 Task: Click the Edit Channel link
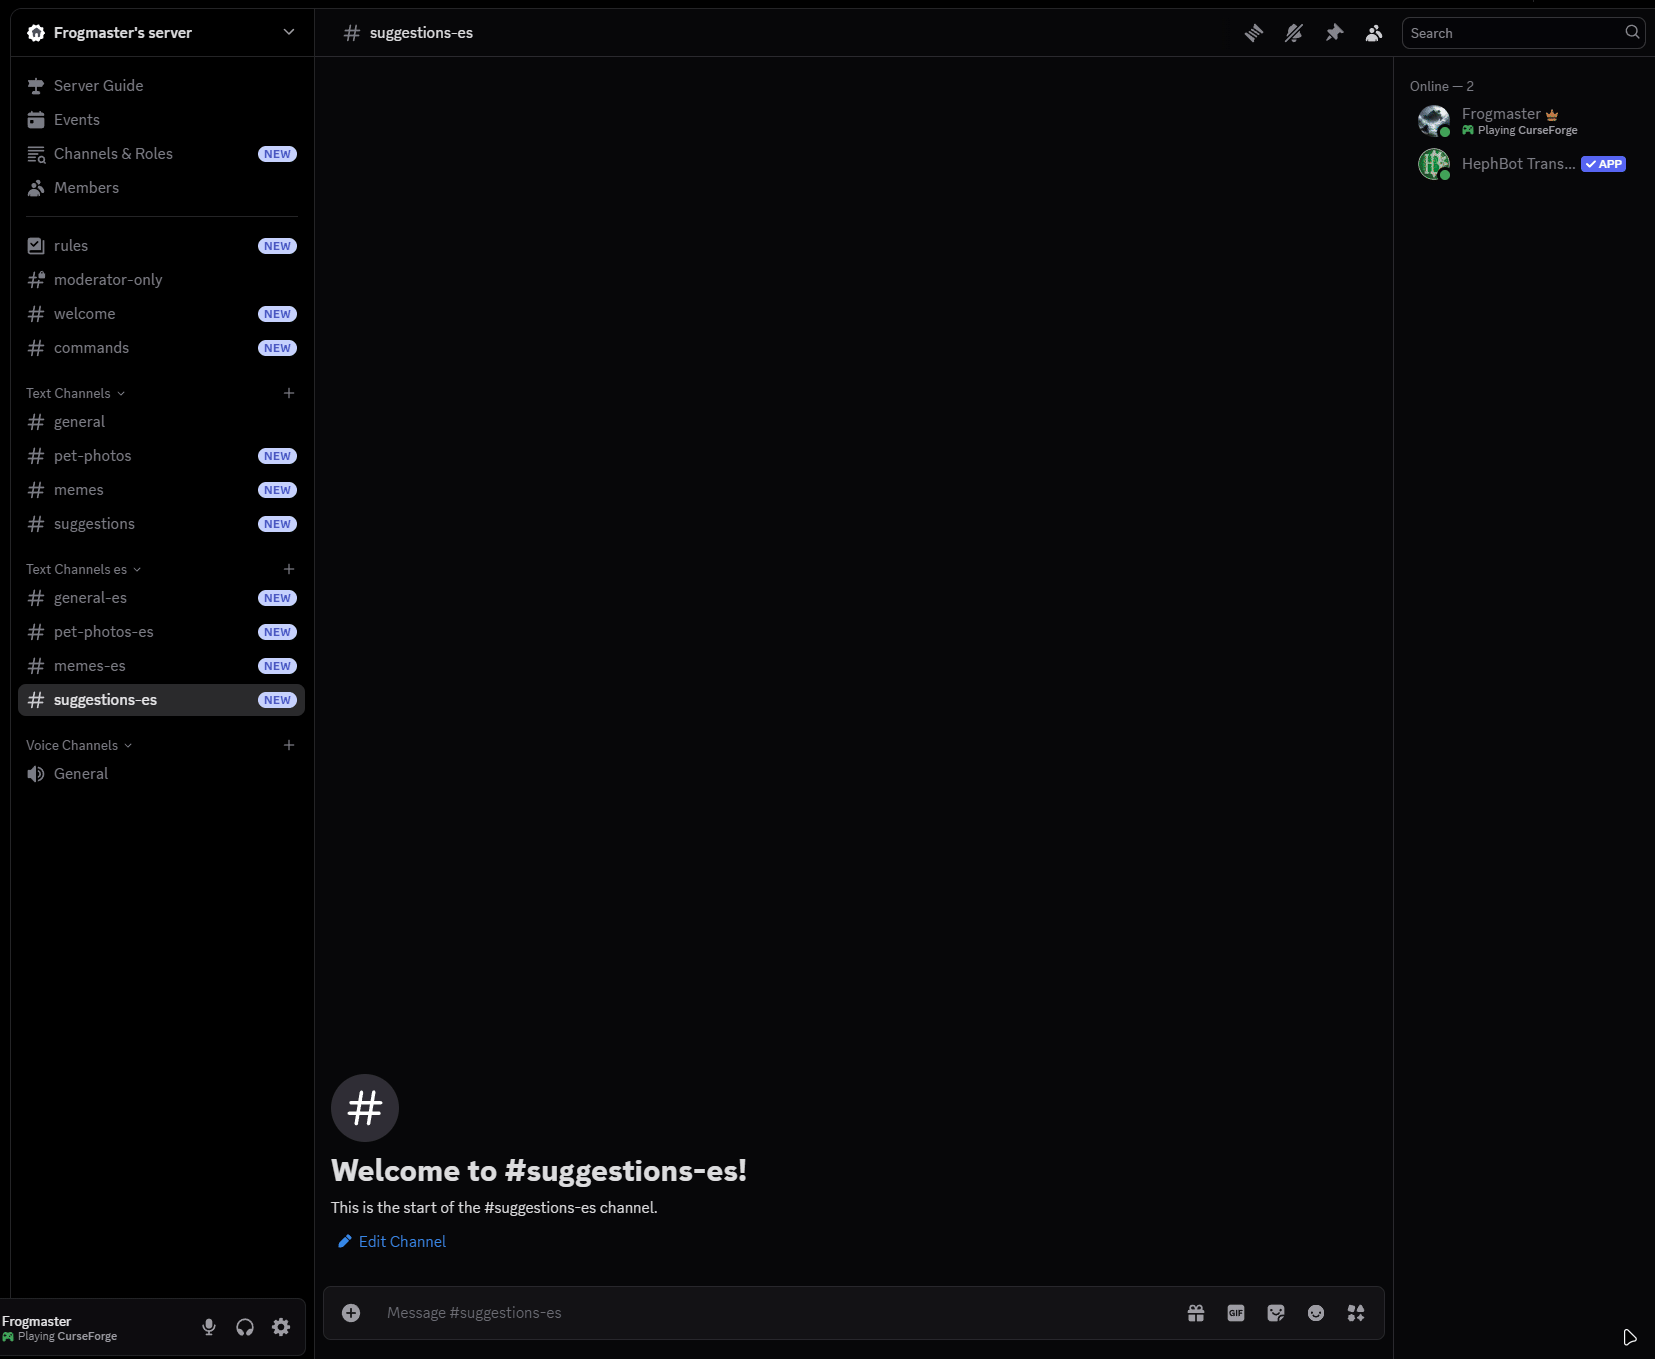(401, 1241)
